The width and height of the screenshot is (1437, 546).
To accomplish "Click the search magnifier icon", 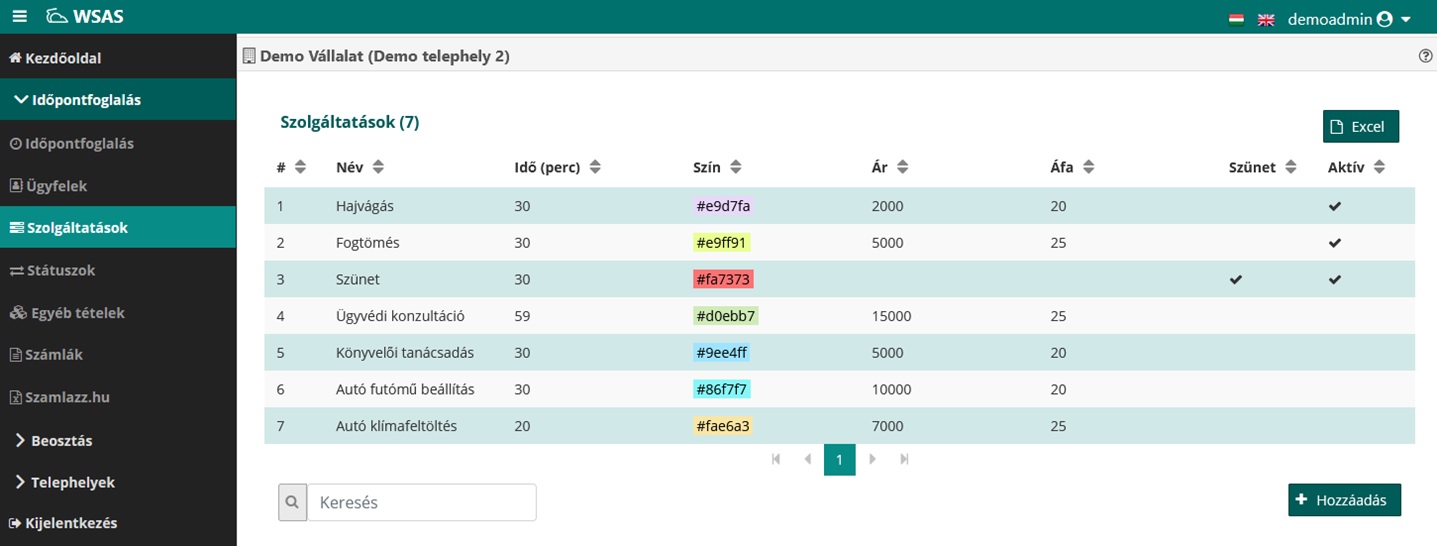I will pos(292,503).
